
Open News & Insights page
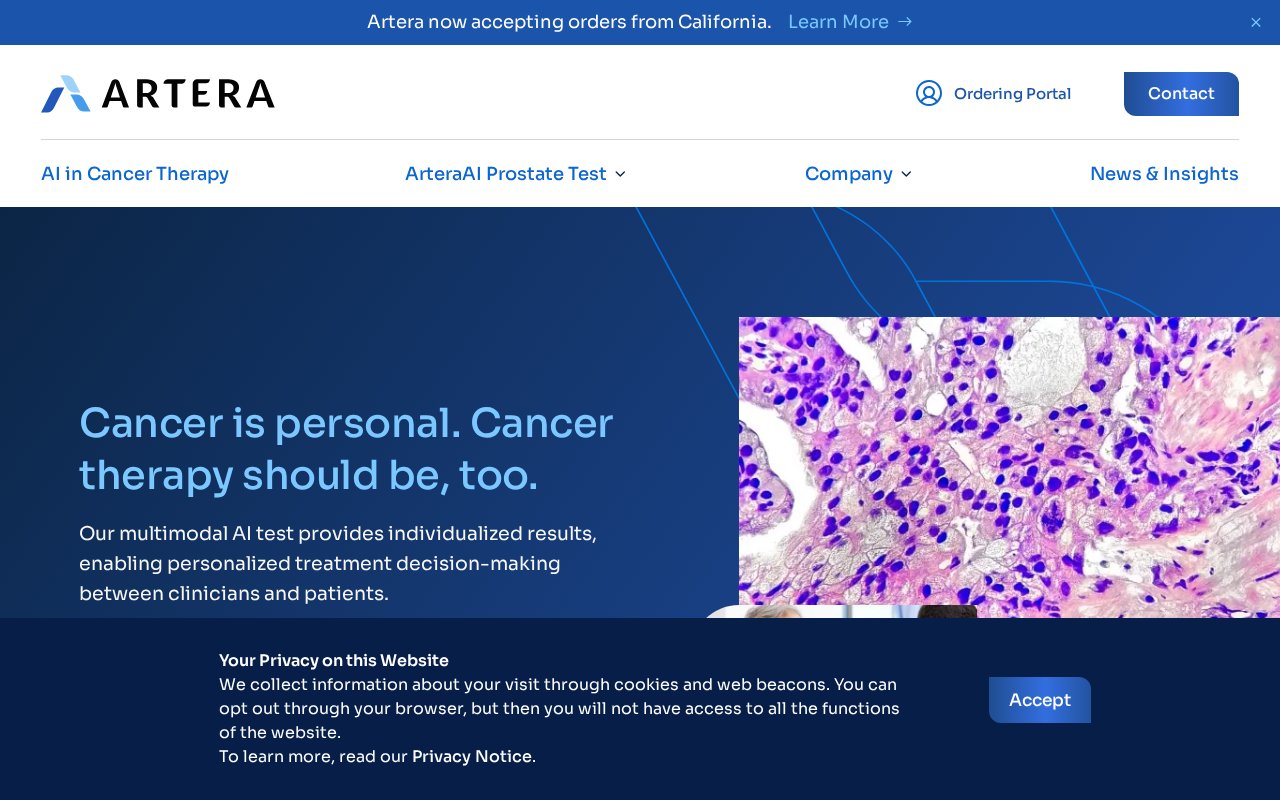[1164, 173]
